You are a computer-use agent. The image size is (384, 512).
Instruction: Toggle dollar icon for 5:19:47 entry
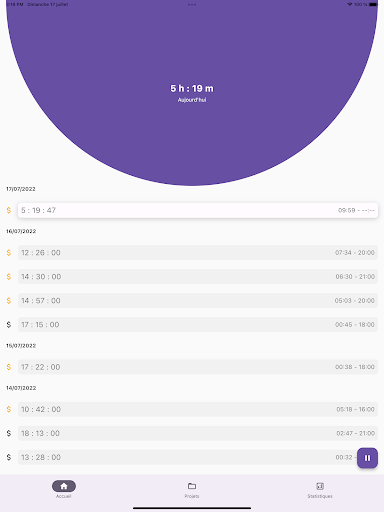9,210
